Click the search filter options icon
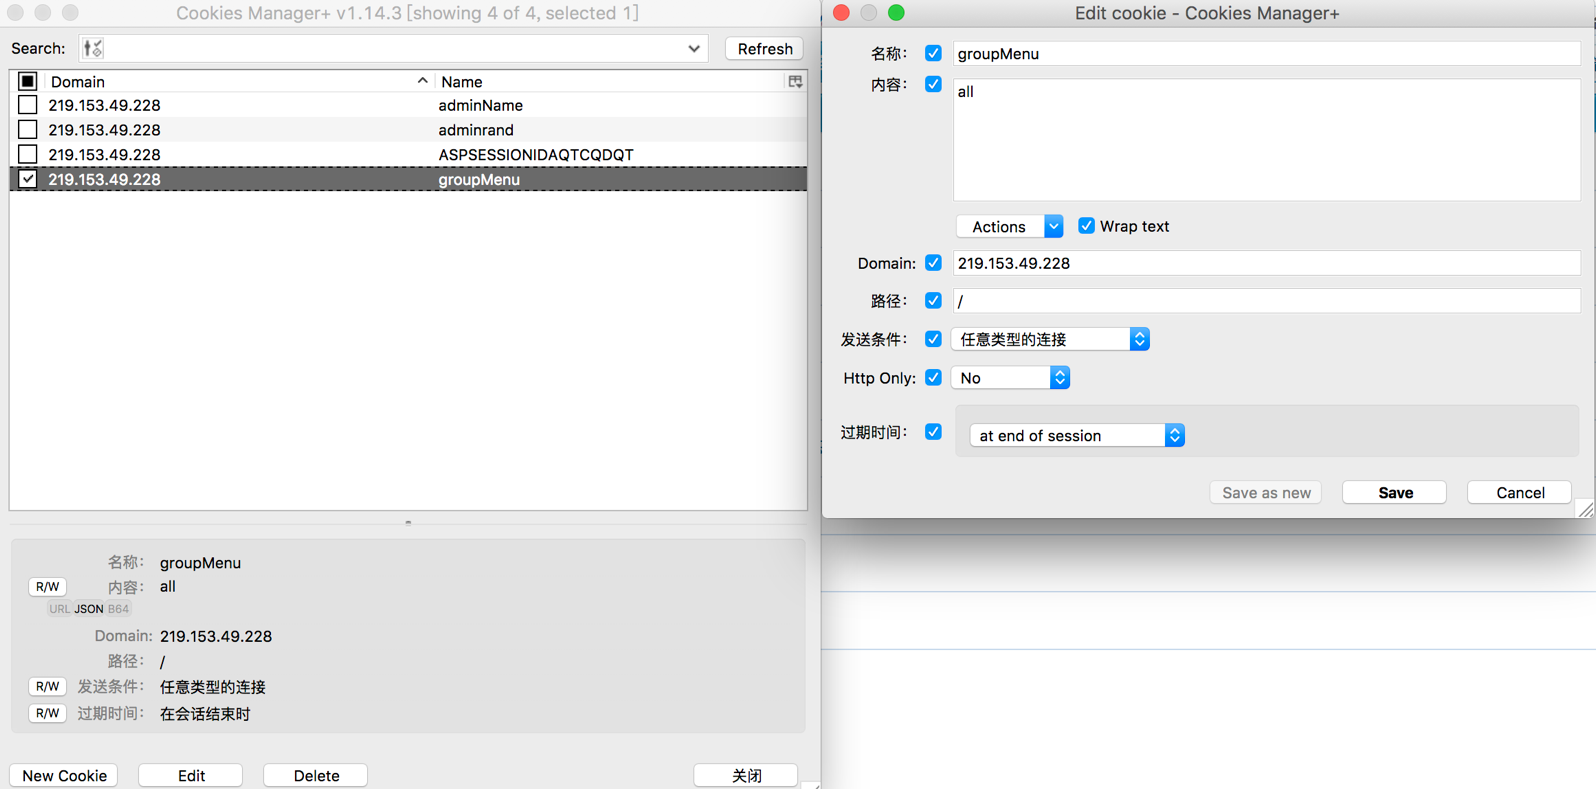The height and width of the screenshot is (789, 1596). 93,48
